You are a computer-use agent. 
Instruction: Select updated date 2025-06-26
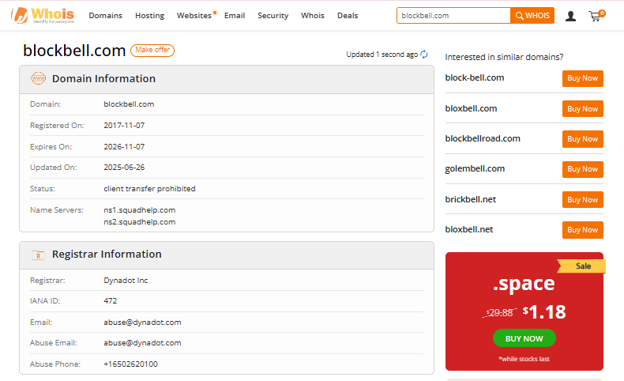click(x=124, y=167)
